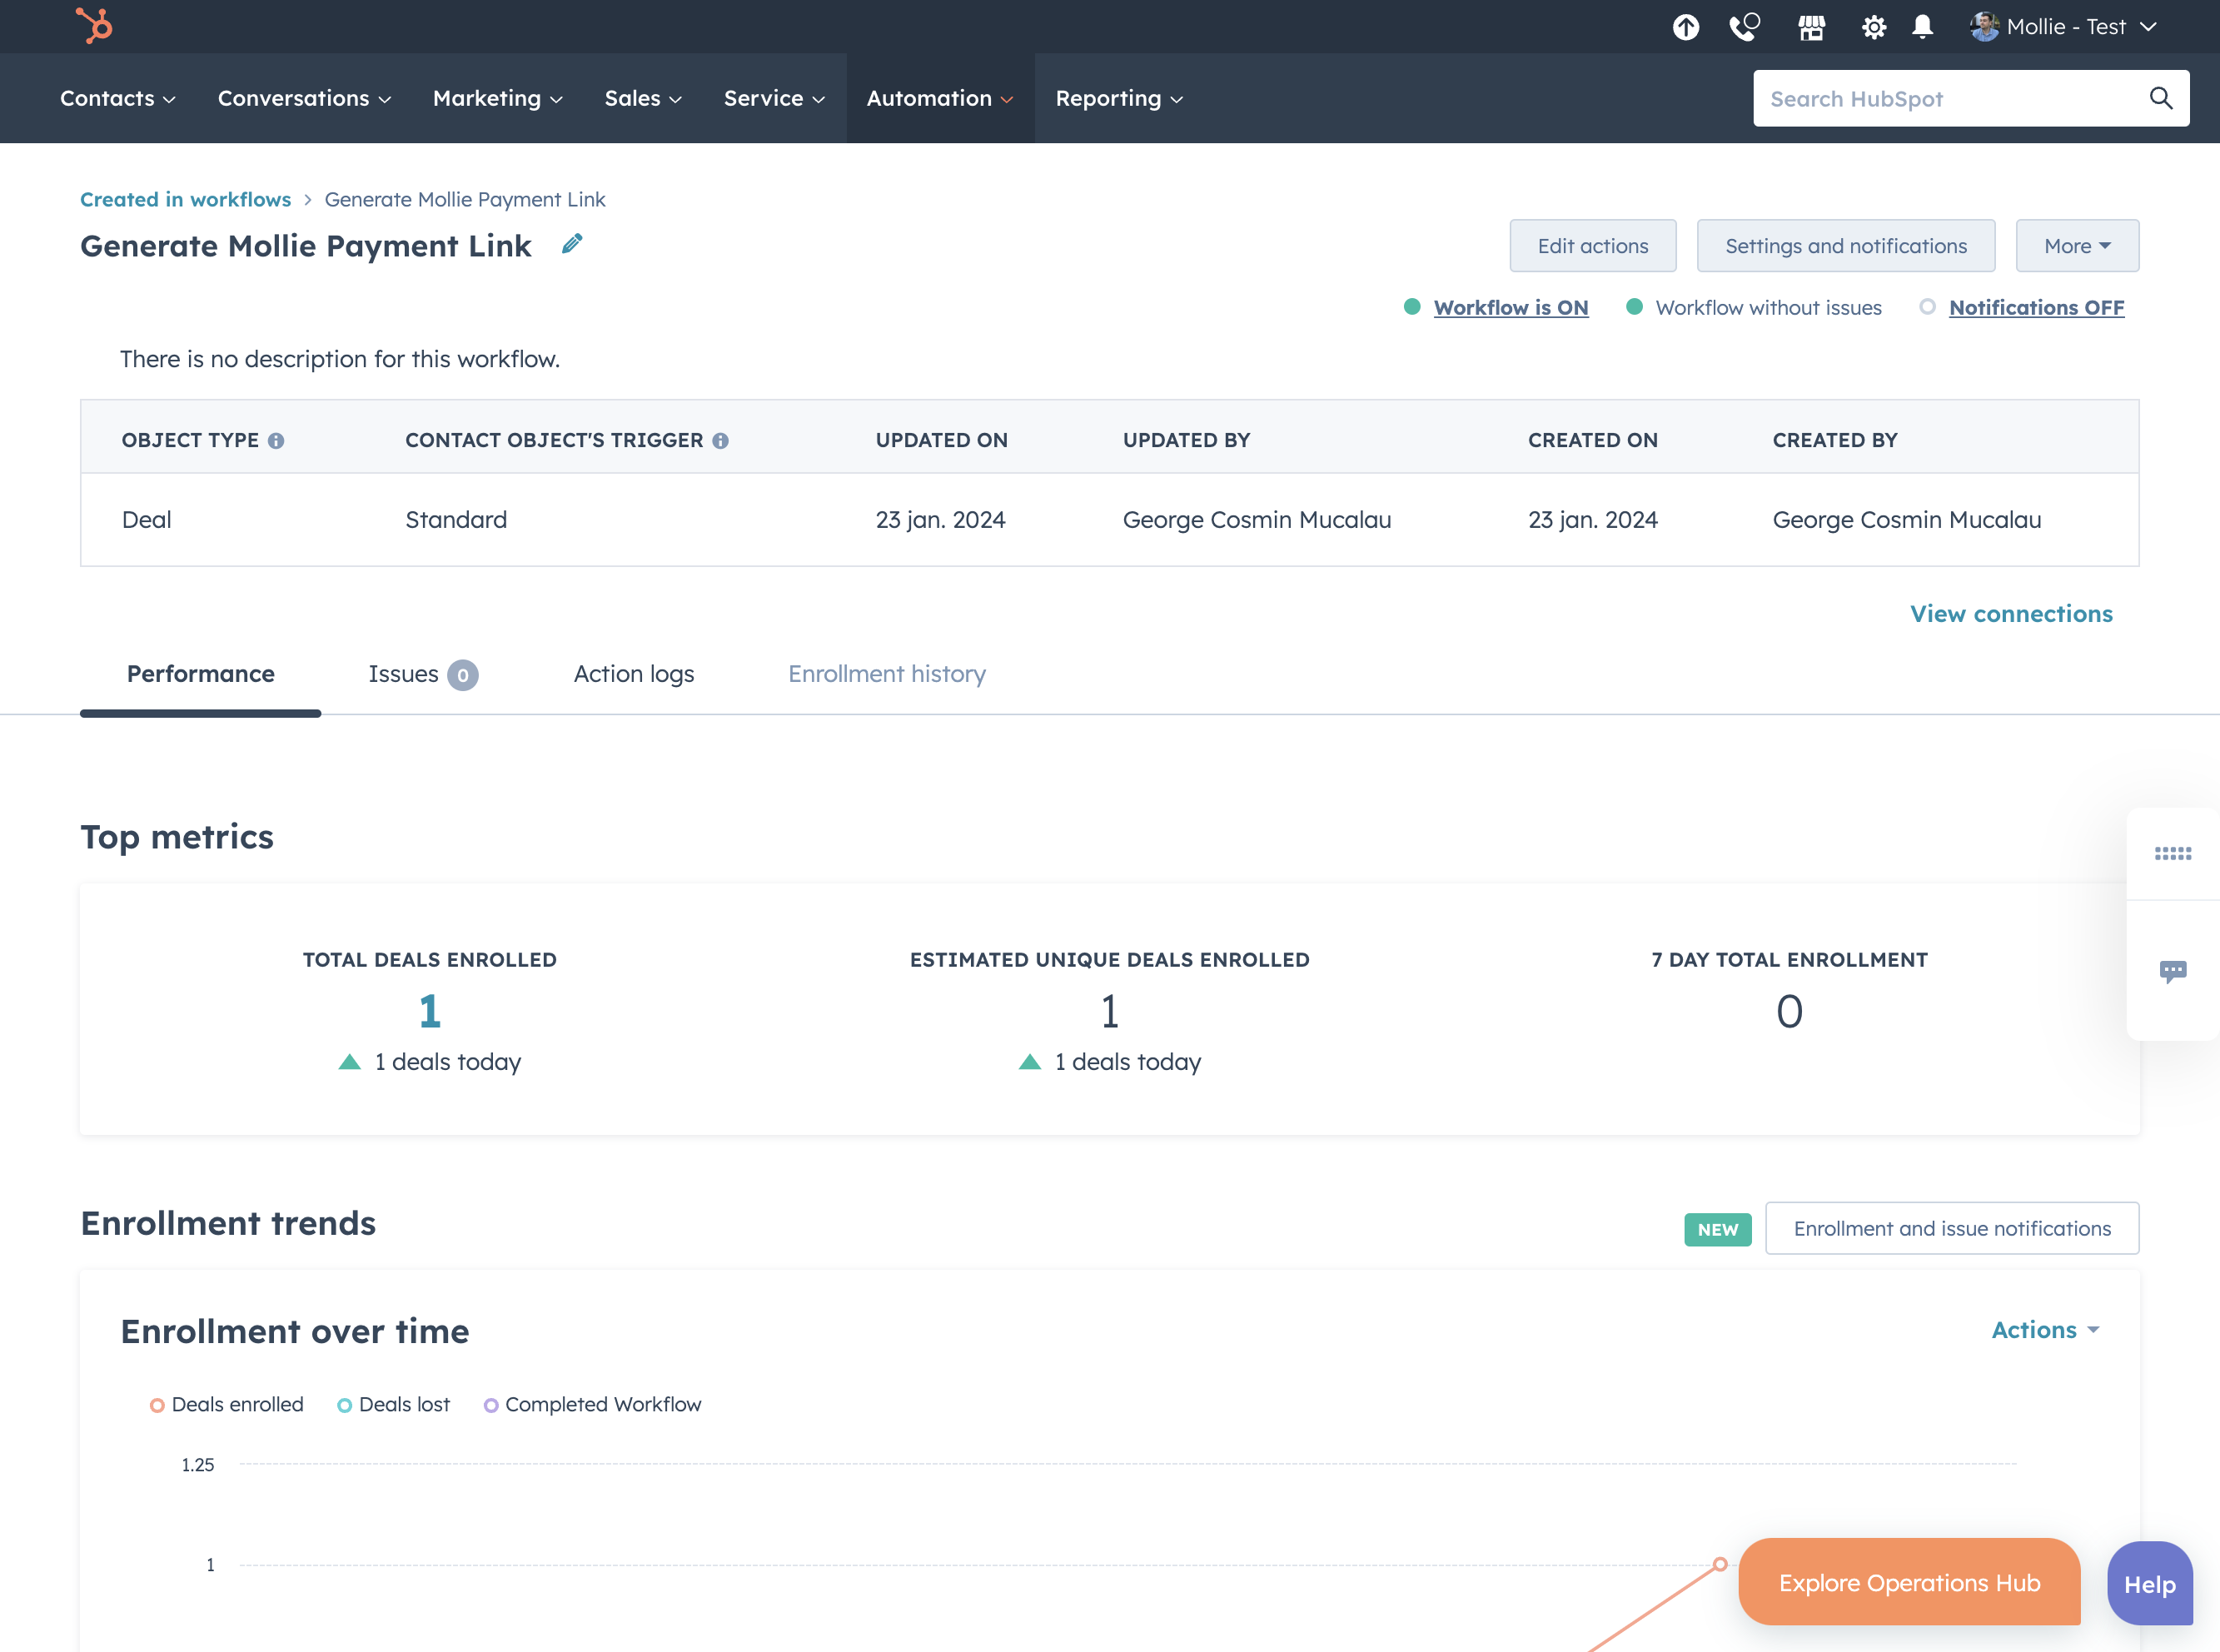The image size is (2220, 1652).
Task: Expand the Marketing navigation menu
Action: 498,98
